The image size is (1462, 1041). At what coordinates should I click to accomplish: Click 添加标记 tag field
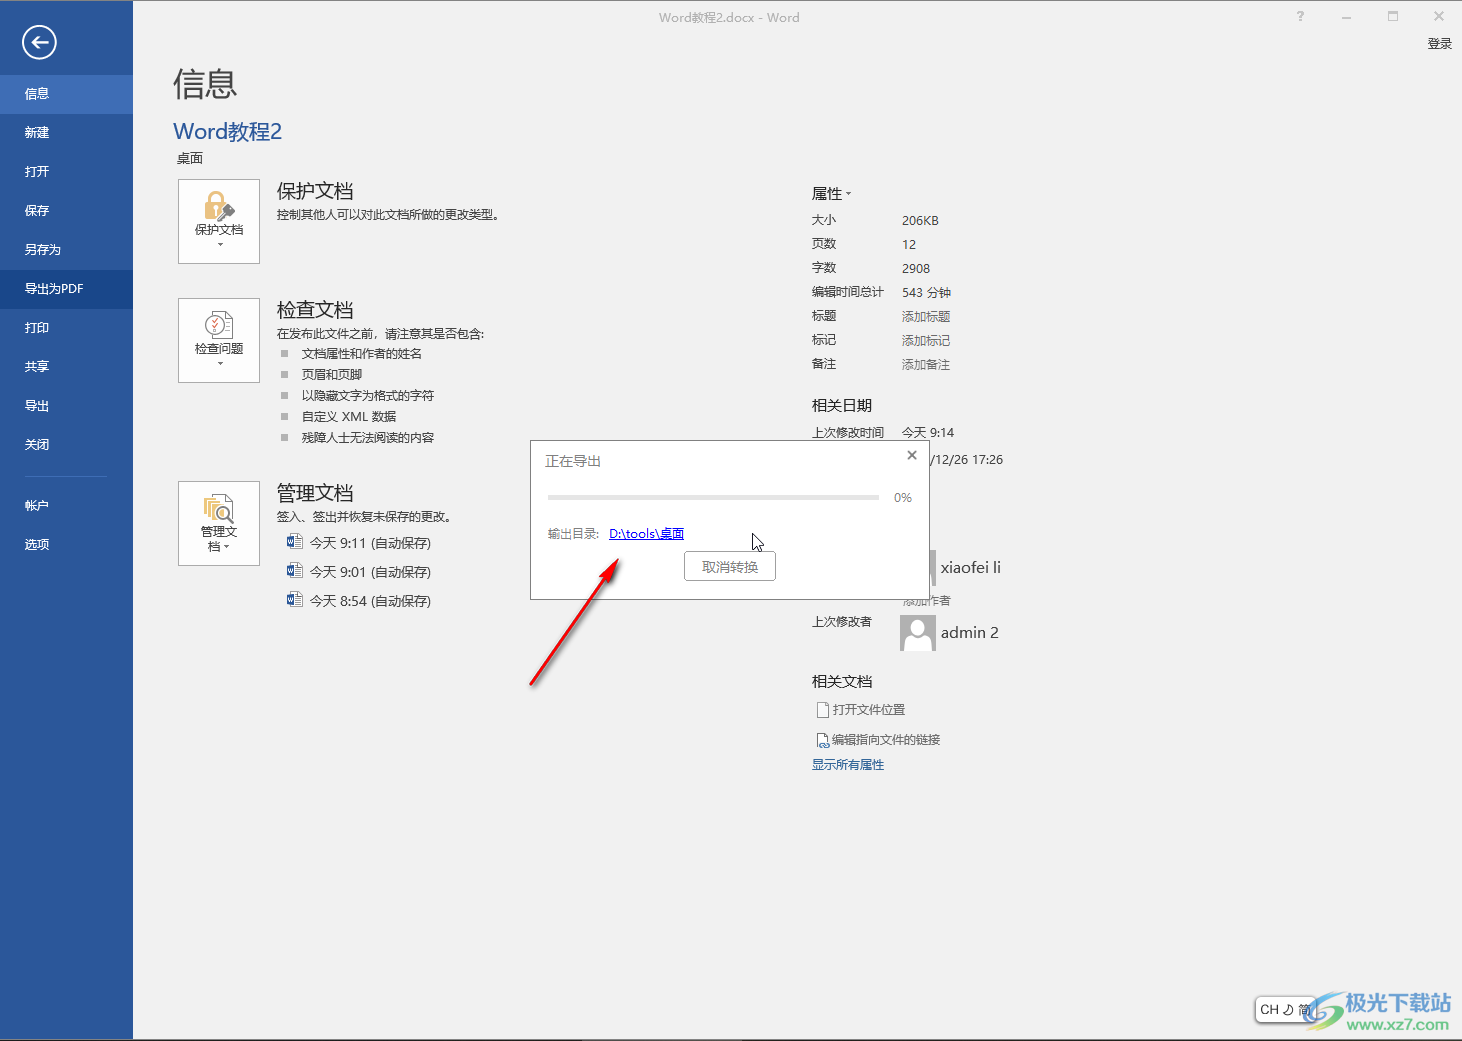926,341
